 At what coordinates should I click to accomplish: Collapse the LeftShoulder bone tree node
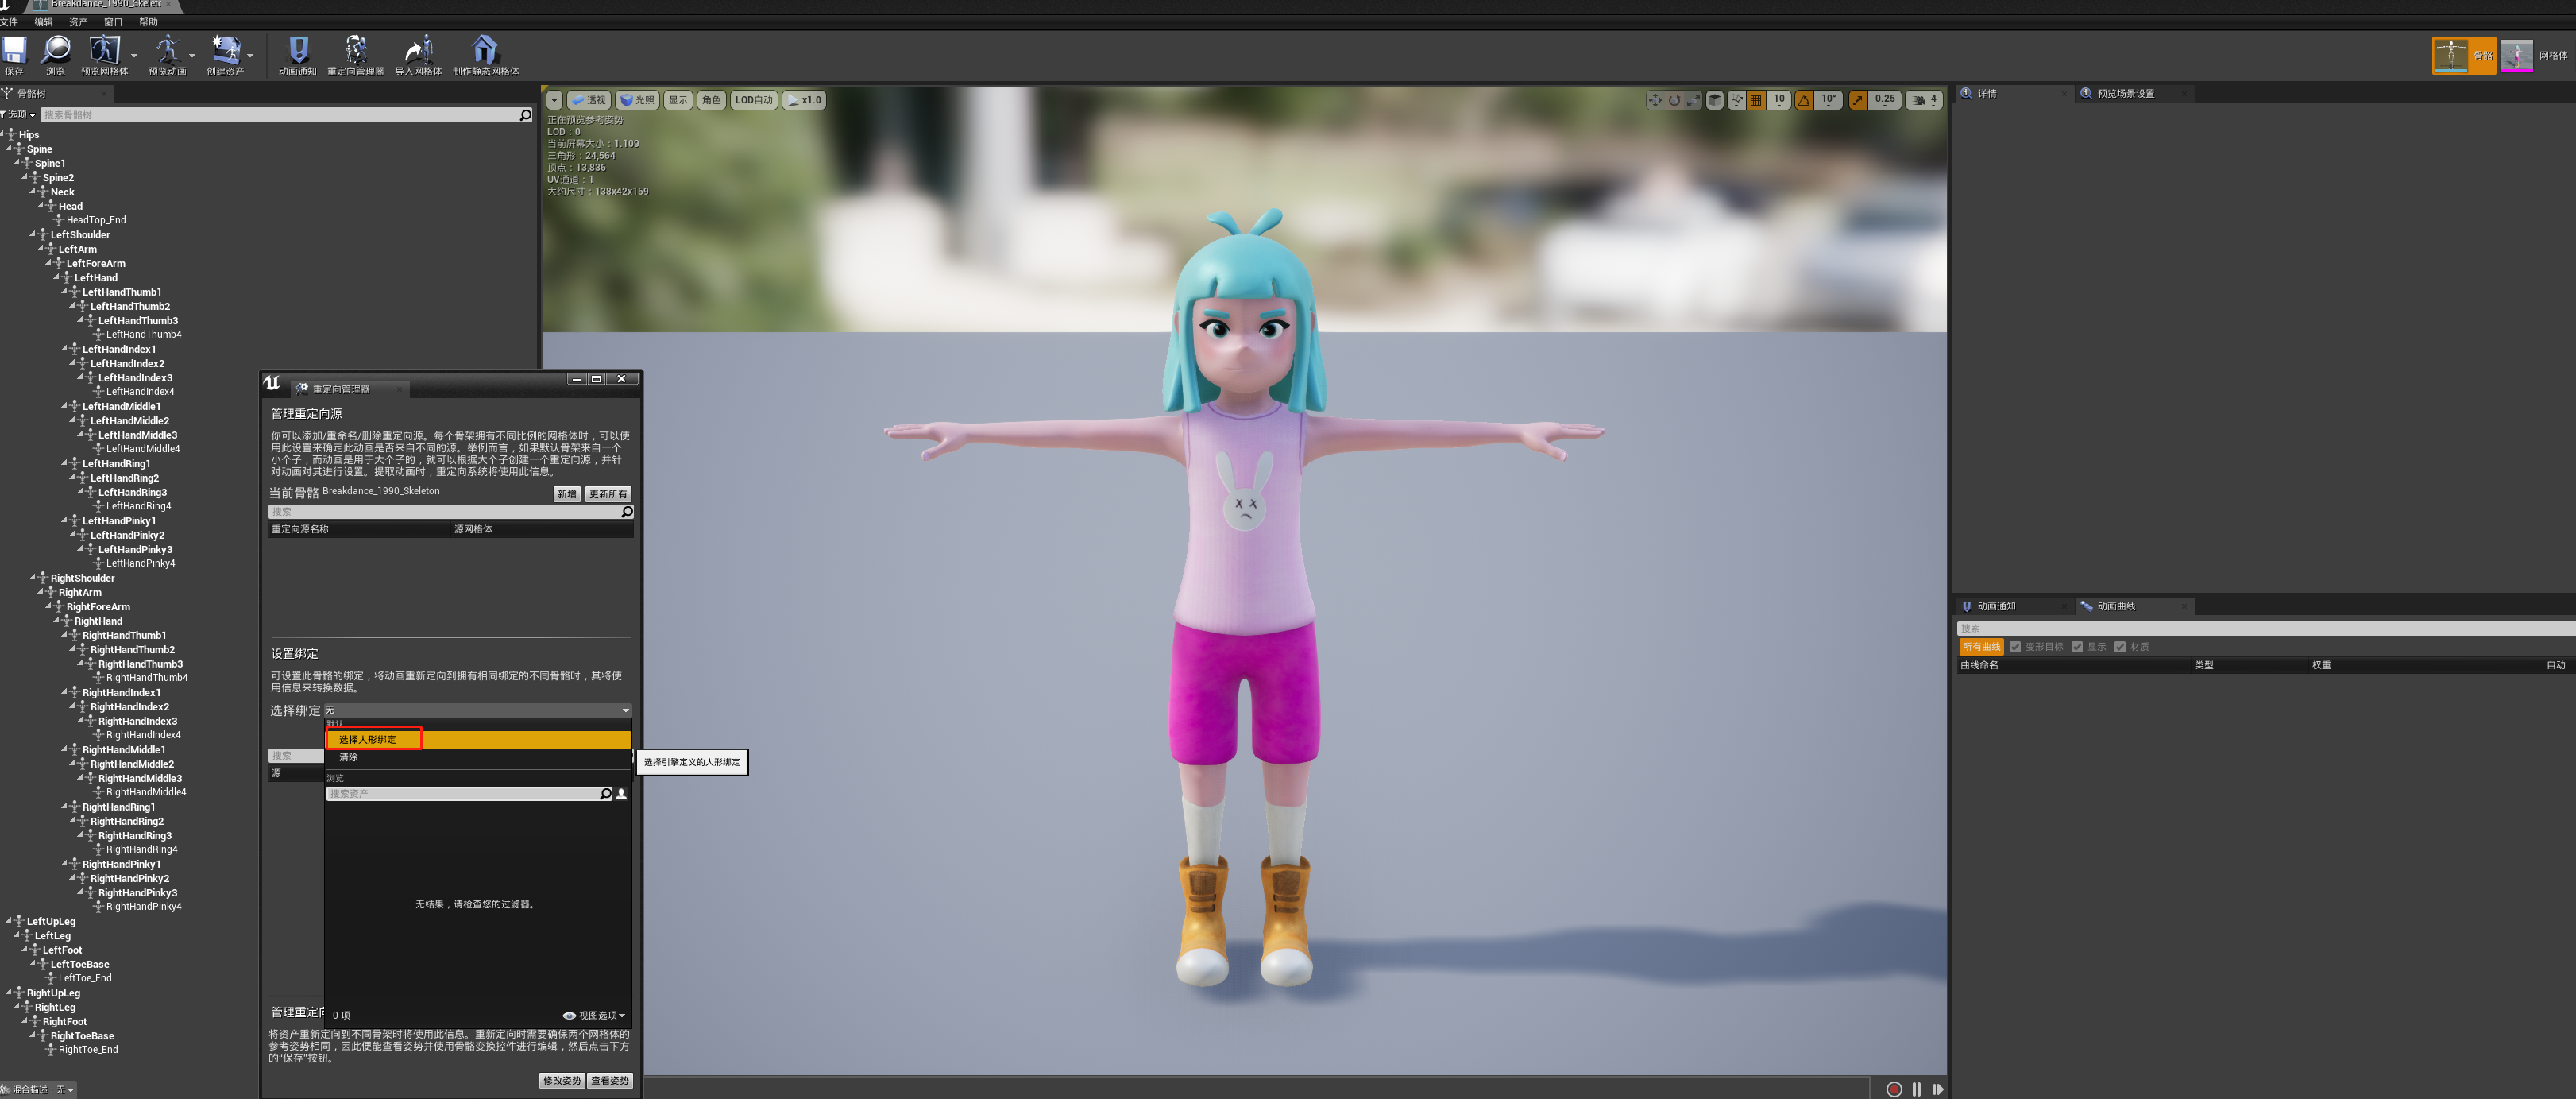click(33, 235)
